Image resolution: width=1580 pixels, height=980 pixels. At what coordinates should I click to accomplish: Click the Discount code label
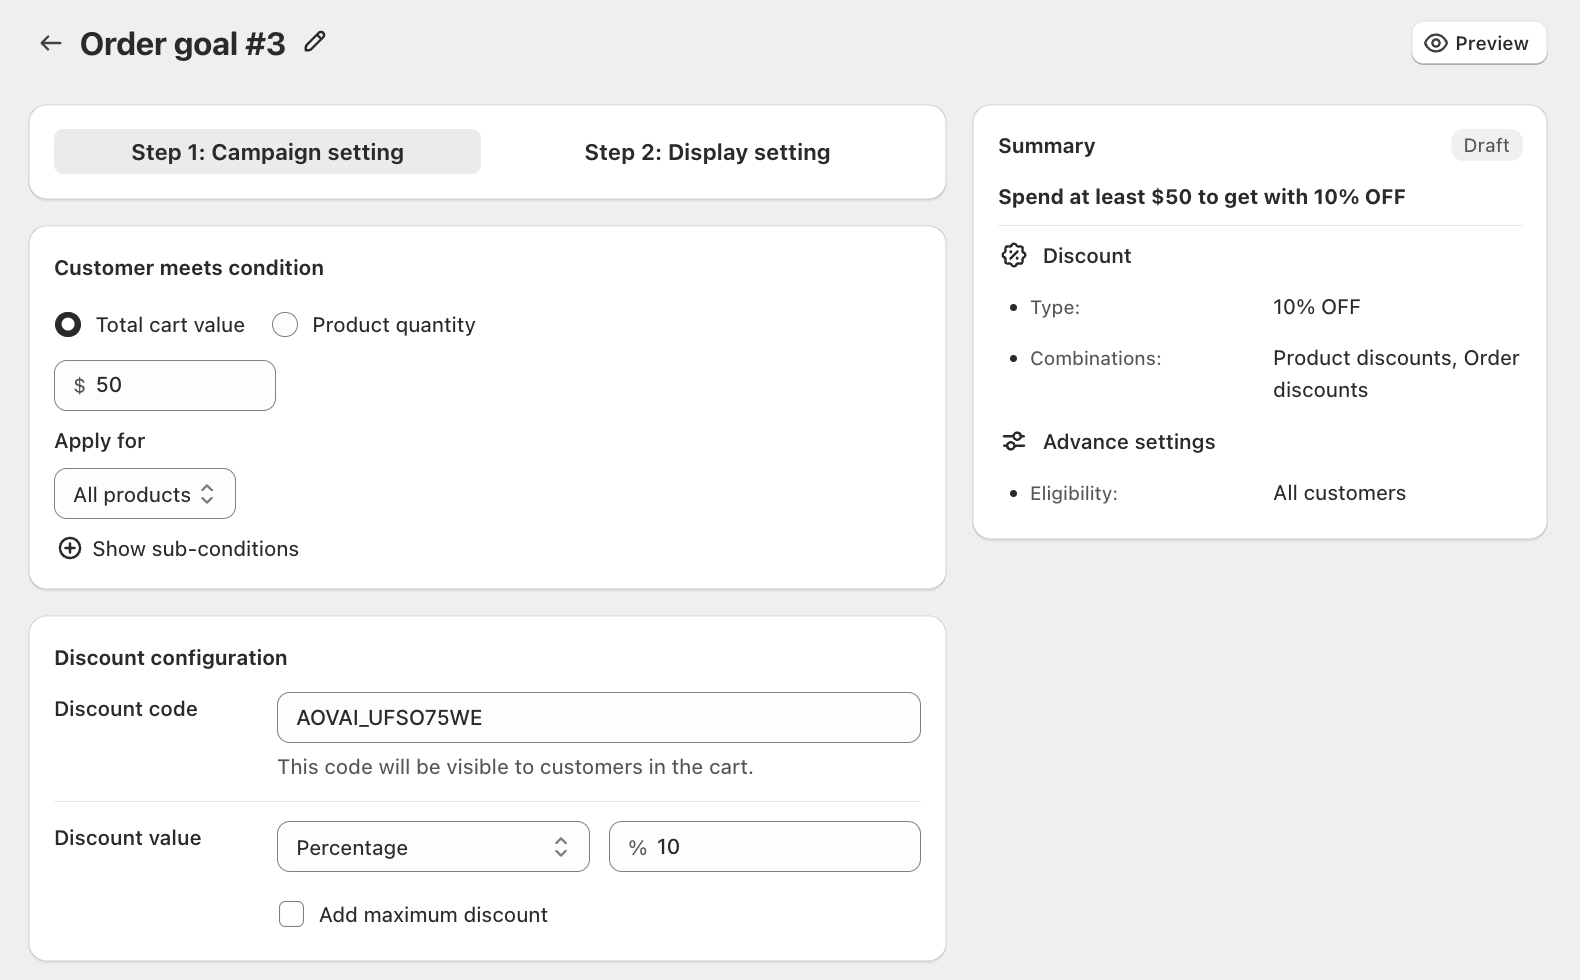(126, 709)
